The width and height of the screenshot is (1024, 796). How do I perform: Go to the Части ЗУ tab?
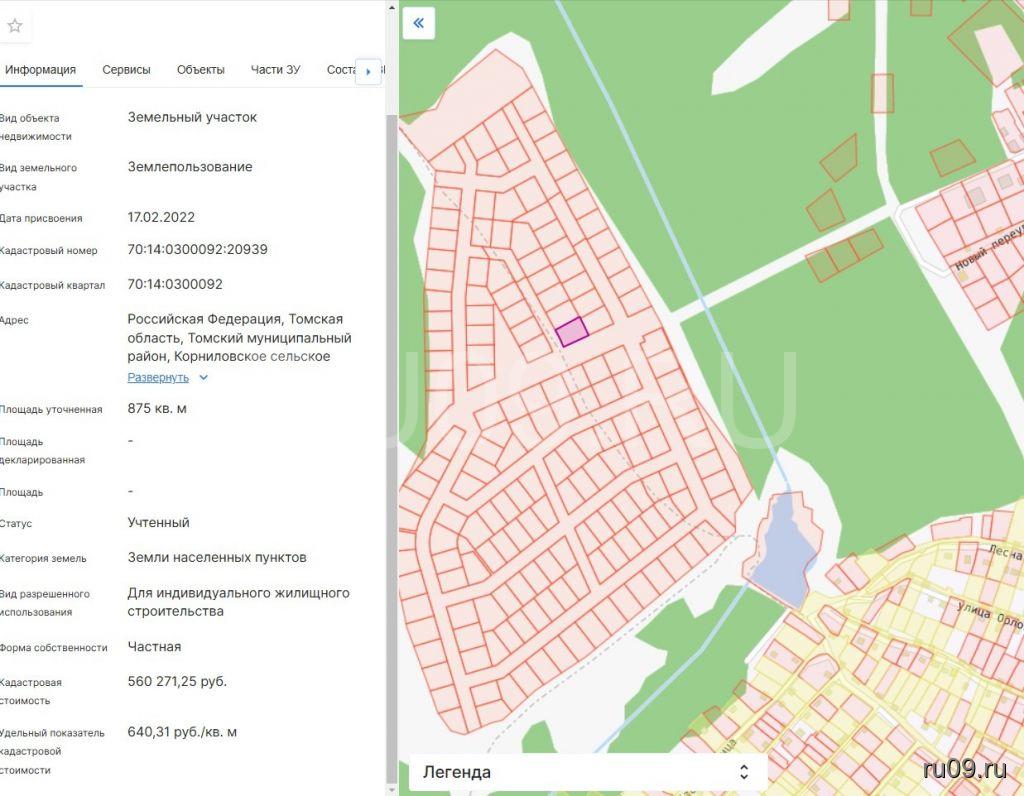click(x=275, y=70)
